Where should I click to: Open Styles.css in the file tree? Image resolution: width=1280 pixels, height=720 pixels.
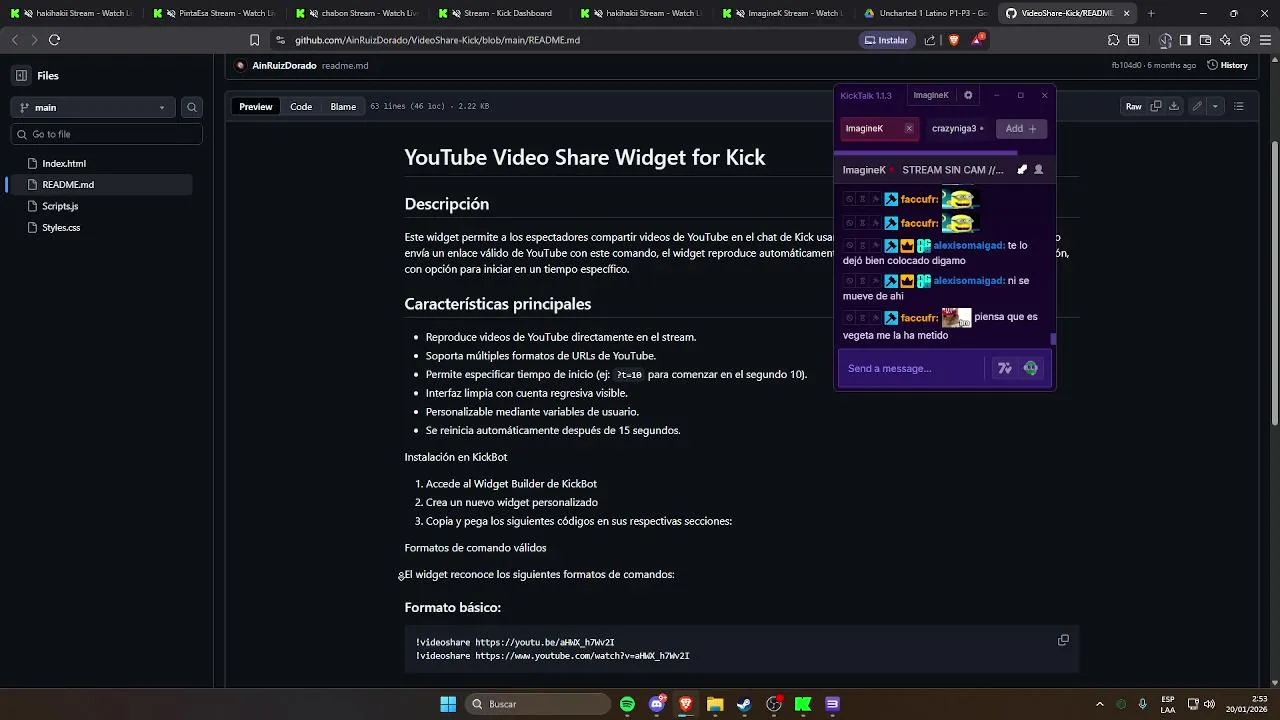click(x=61, y=227)
